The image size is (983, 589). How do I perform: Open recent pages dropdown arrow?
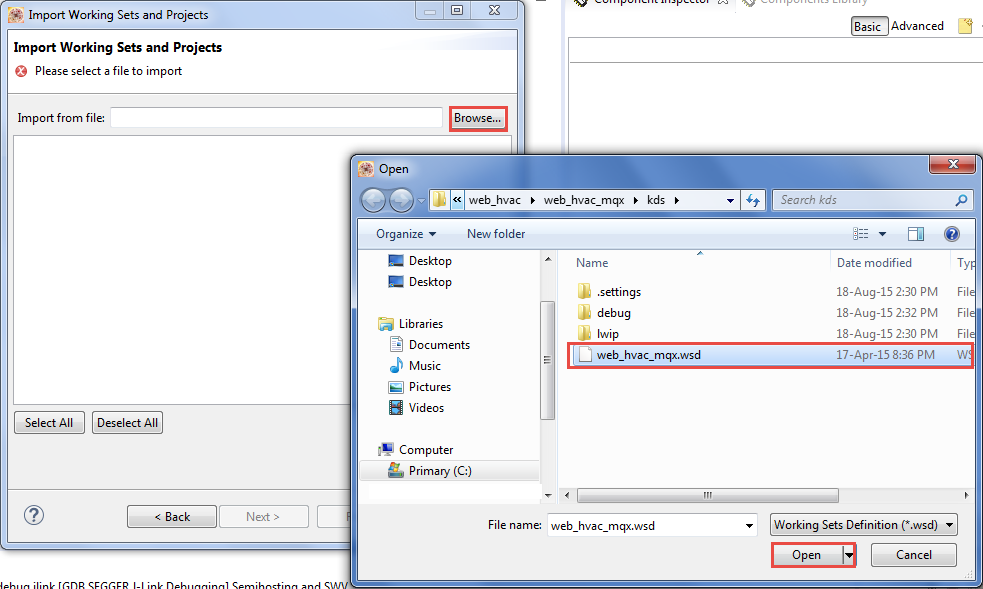click(x=421, y=201)
